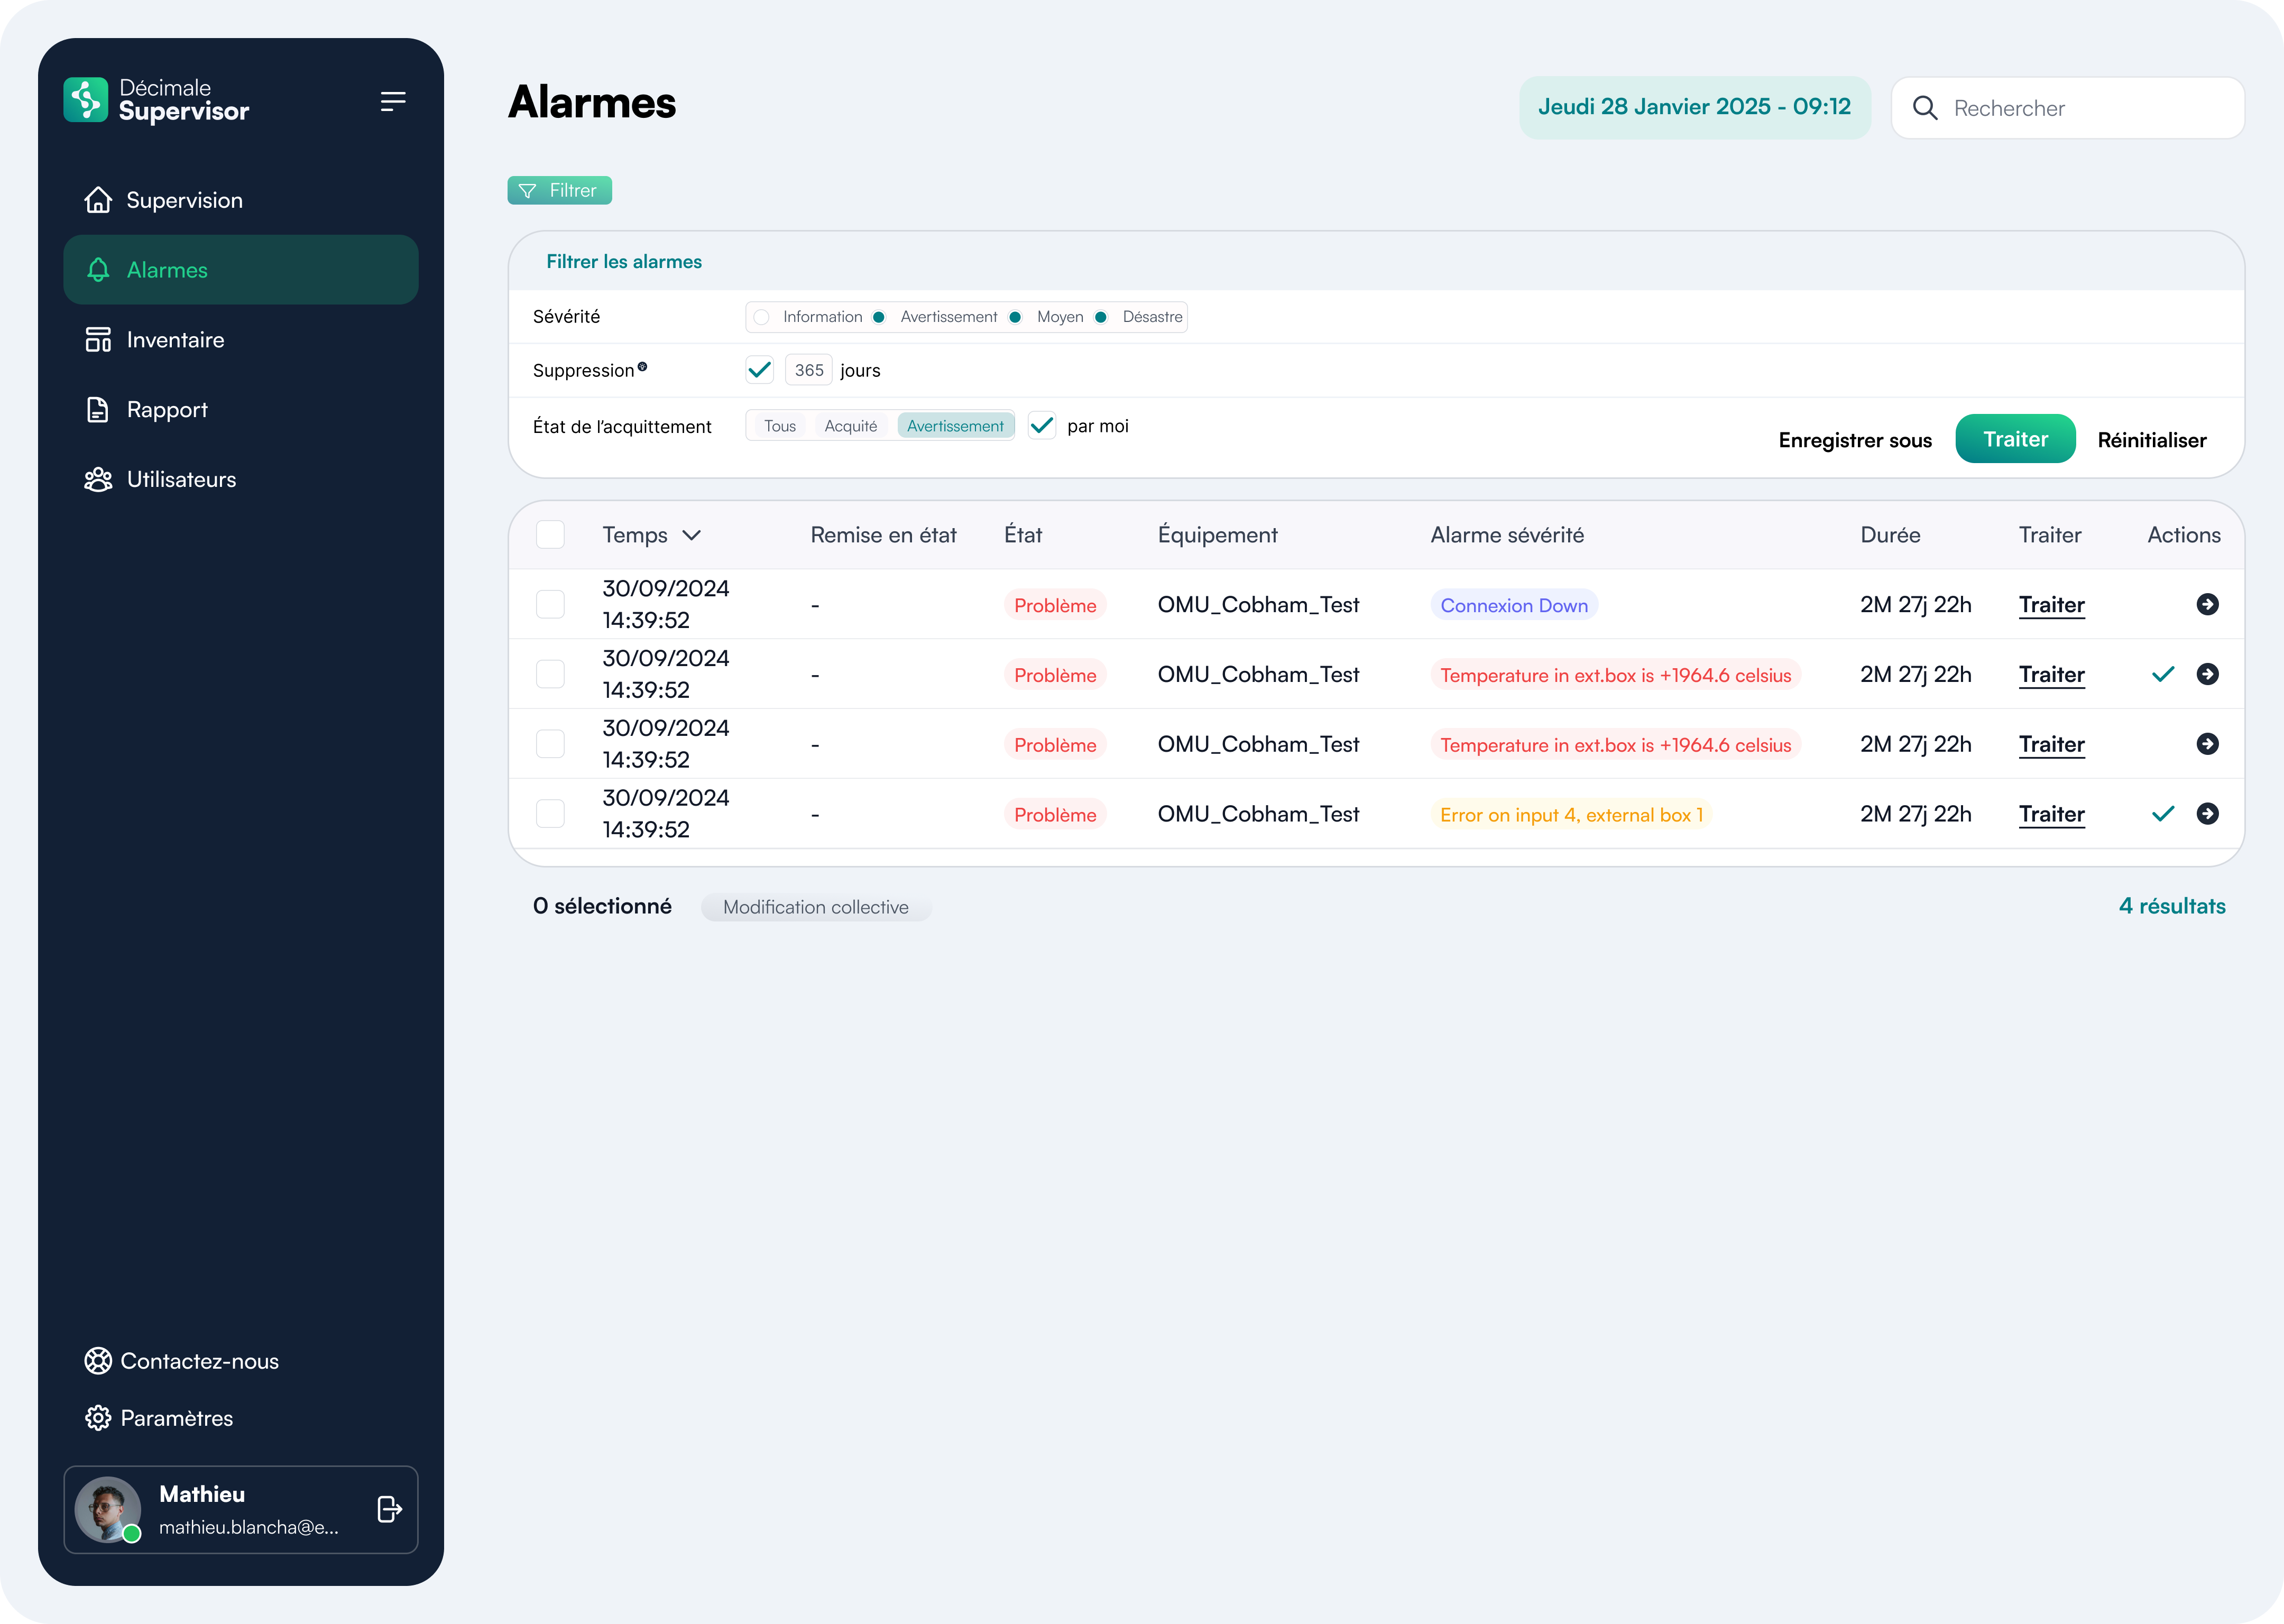Image resolution: width=2284 pixels, height=1624 pixels.
Task: Click the Contactez-nous lifebuoy icon
Action: 98,1361
